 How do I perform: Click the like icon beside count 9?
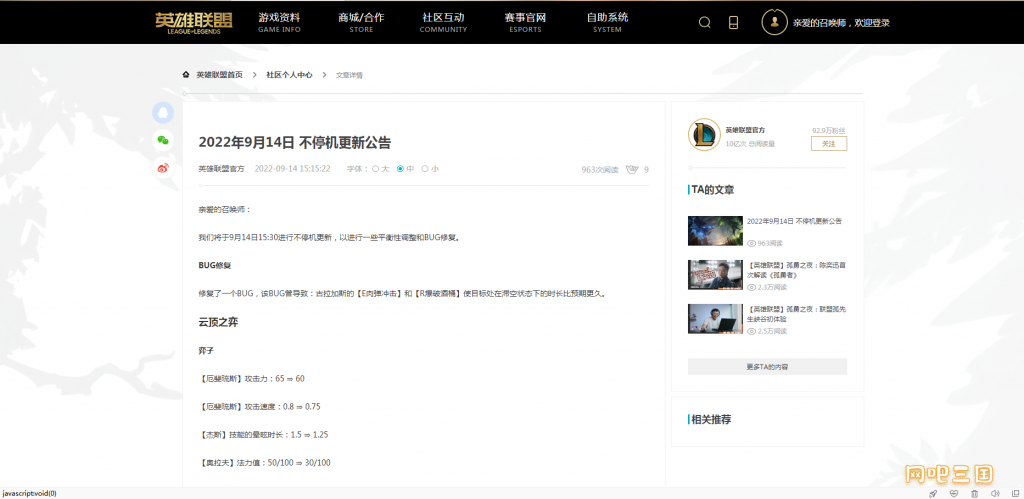point(632,170)
